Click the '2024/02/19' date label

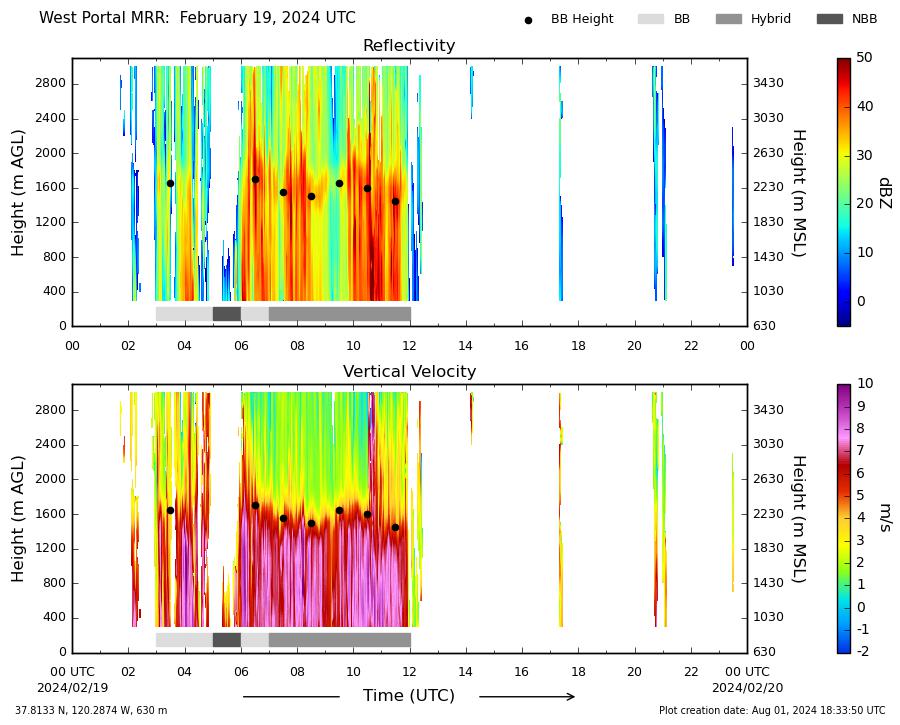click(72, 688)
